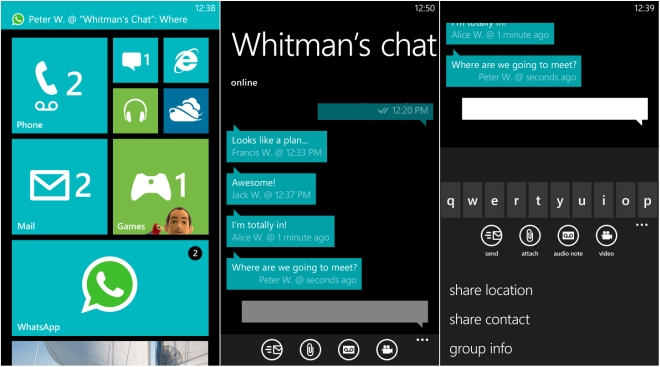660x367 pixels.
Task: Tap the o key on the keyboard
Action: click(x=625, y=200)
